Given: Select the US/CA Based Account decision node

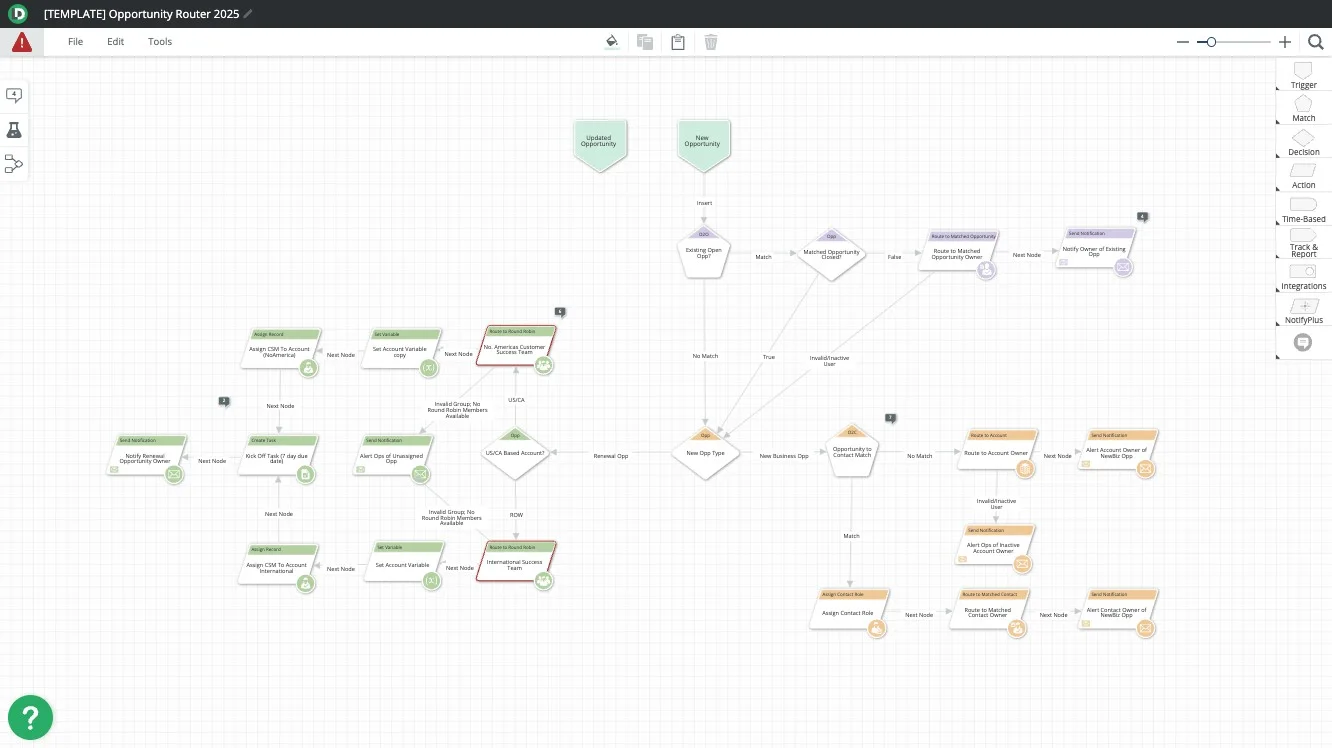Looking at the screenshot, I should point(515,454).
